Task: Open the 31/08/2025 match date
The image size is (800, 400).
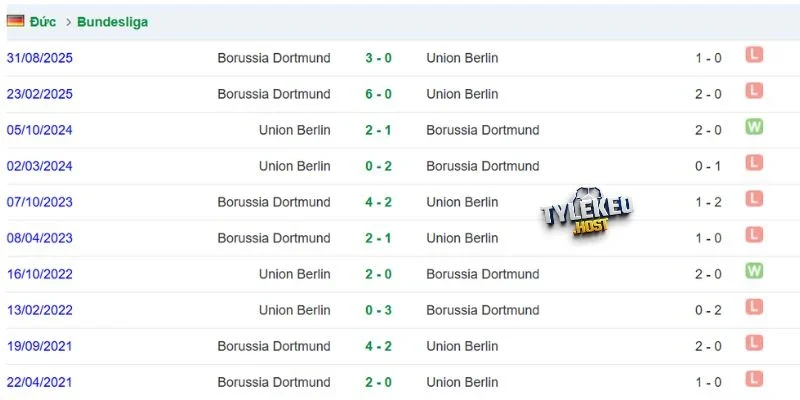Action: pos(40,58)
